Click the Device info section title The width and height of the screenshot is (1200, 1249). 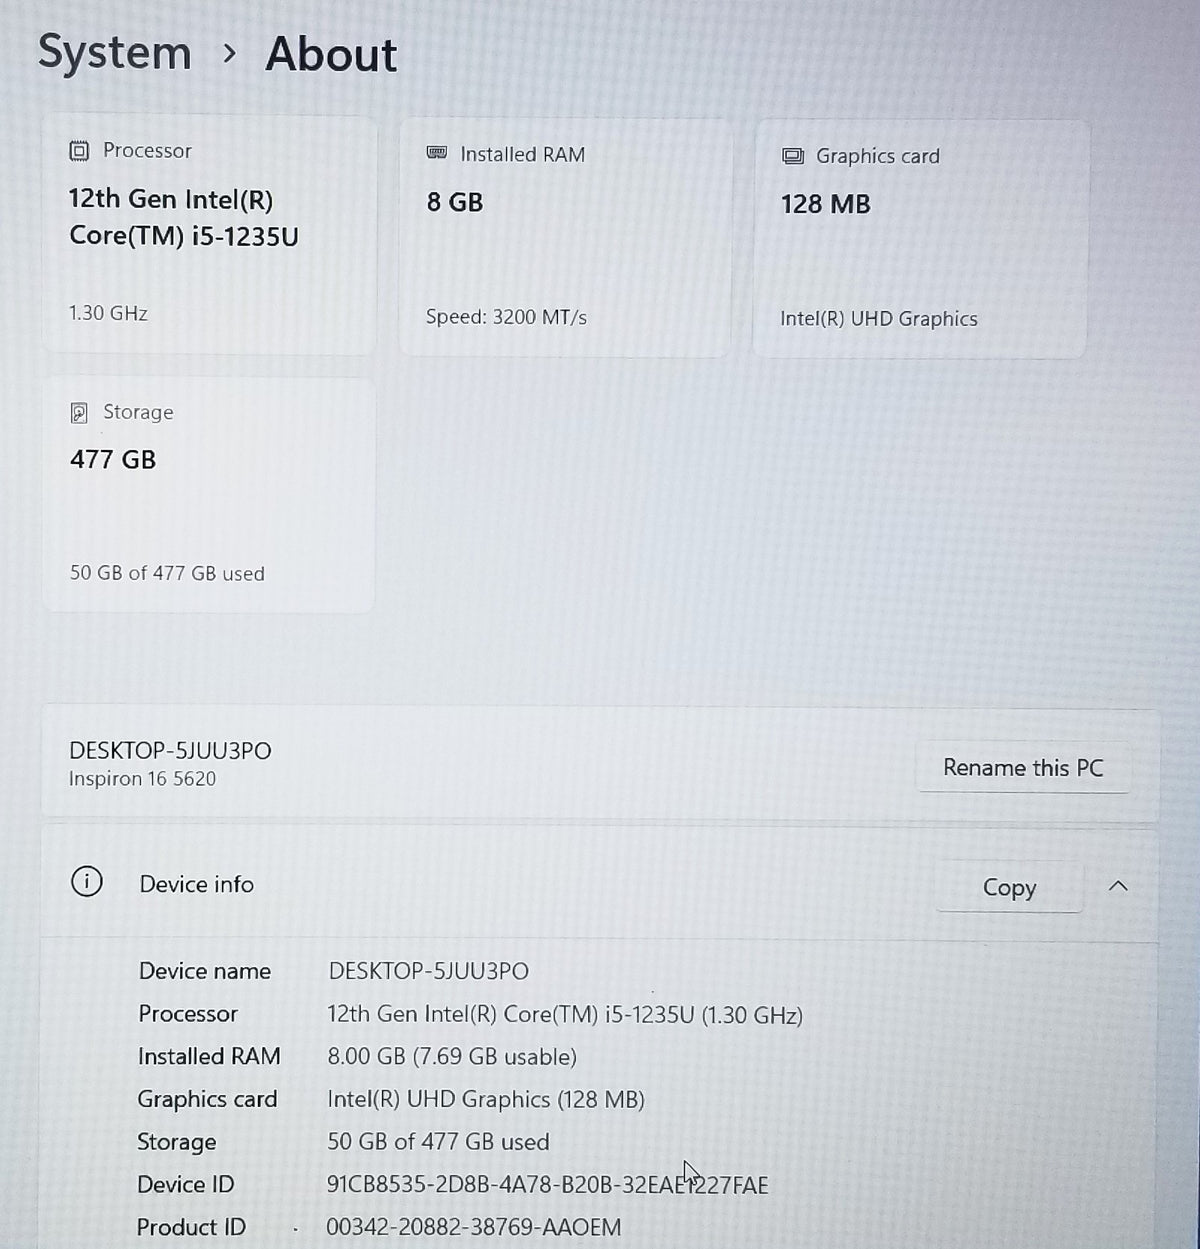197,884
